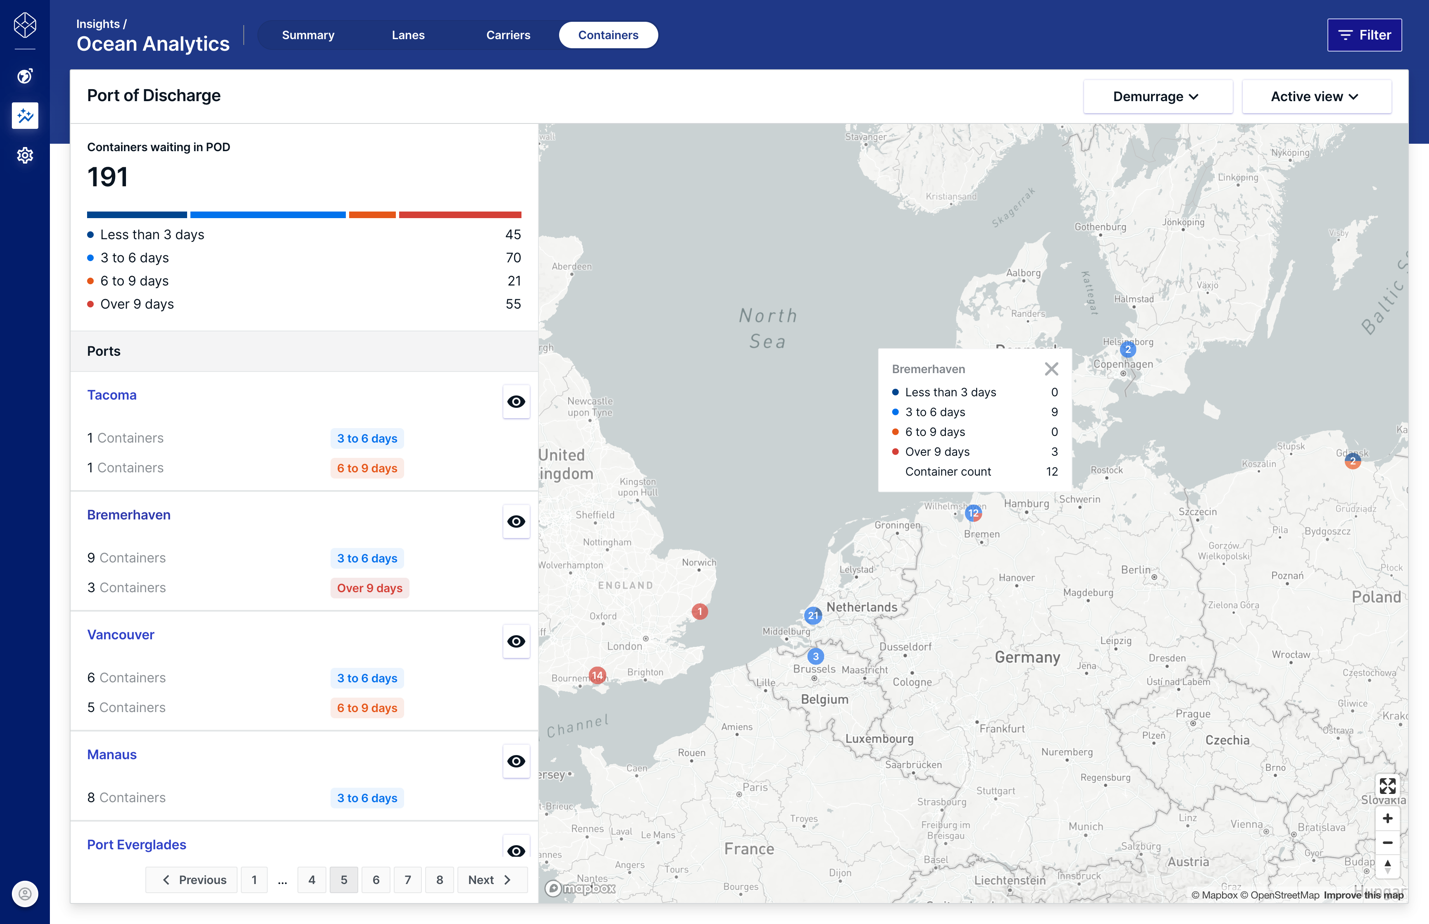
Task: Click the dark blue Less than 3 days bar
Action: (x=137, y=215)
